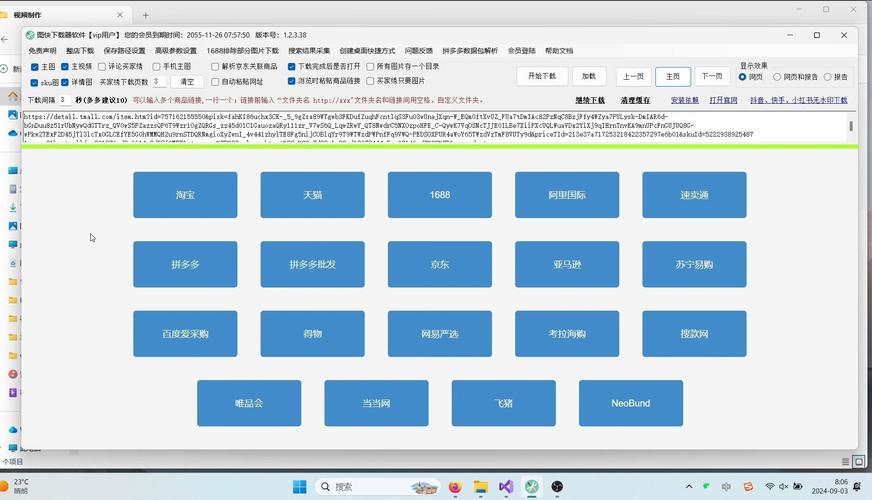This screenshot has width=872, height=500.
Task: Toggle 浏览时粘贴商品链接 checkbox
Action: 291,81
